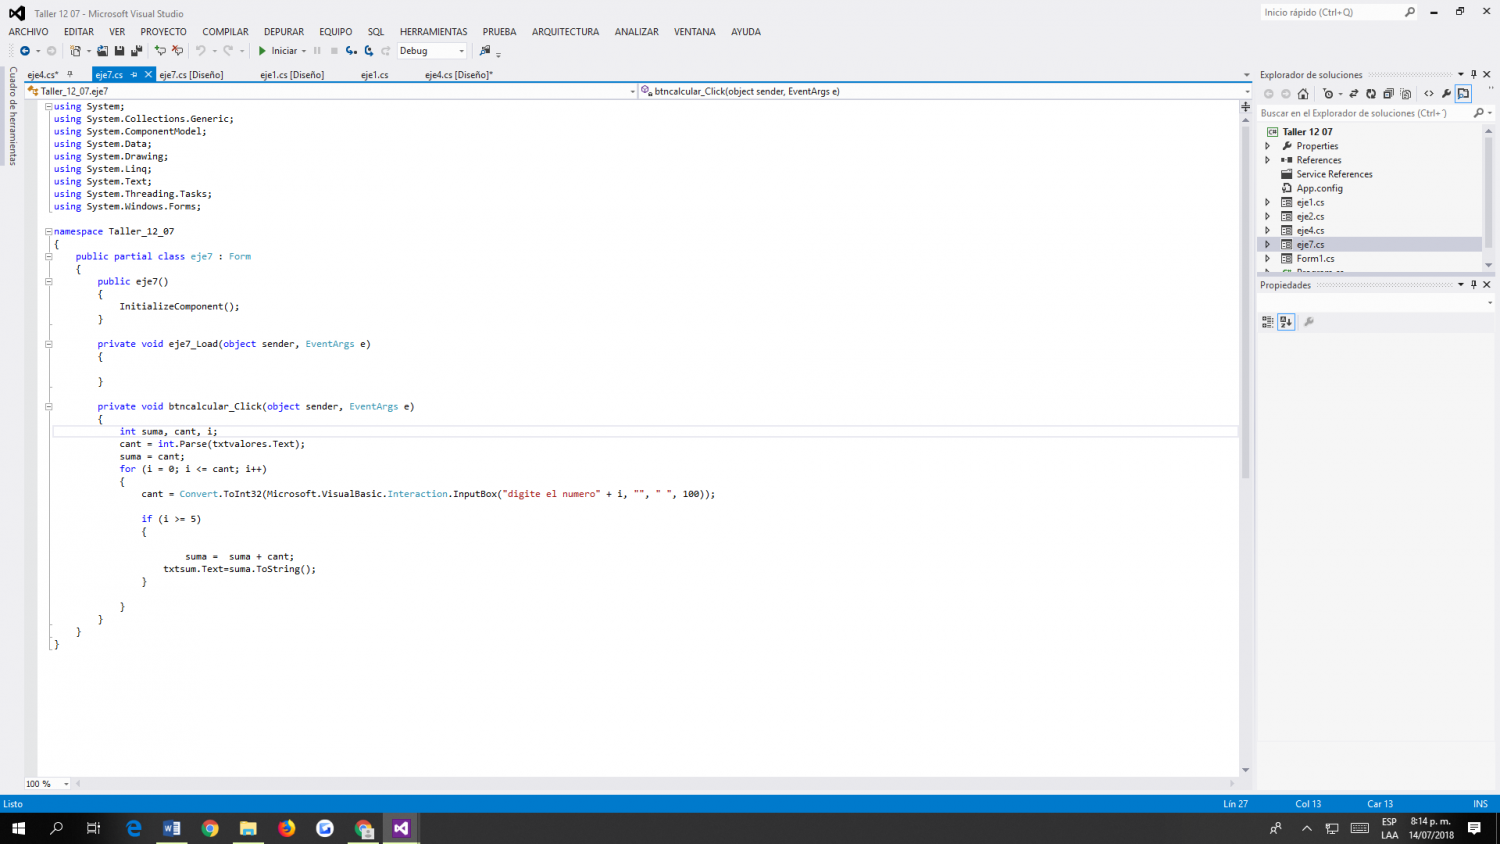This screenshot has width=1500, height=844.
Task: Collapse the namespace Taller_12_07 block
Action: [48, 231]
